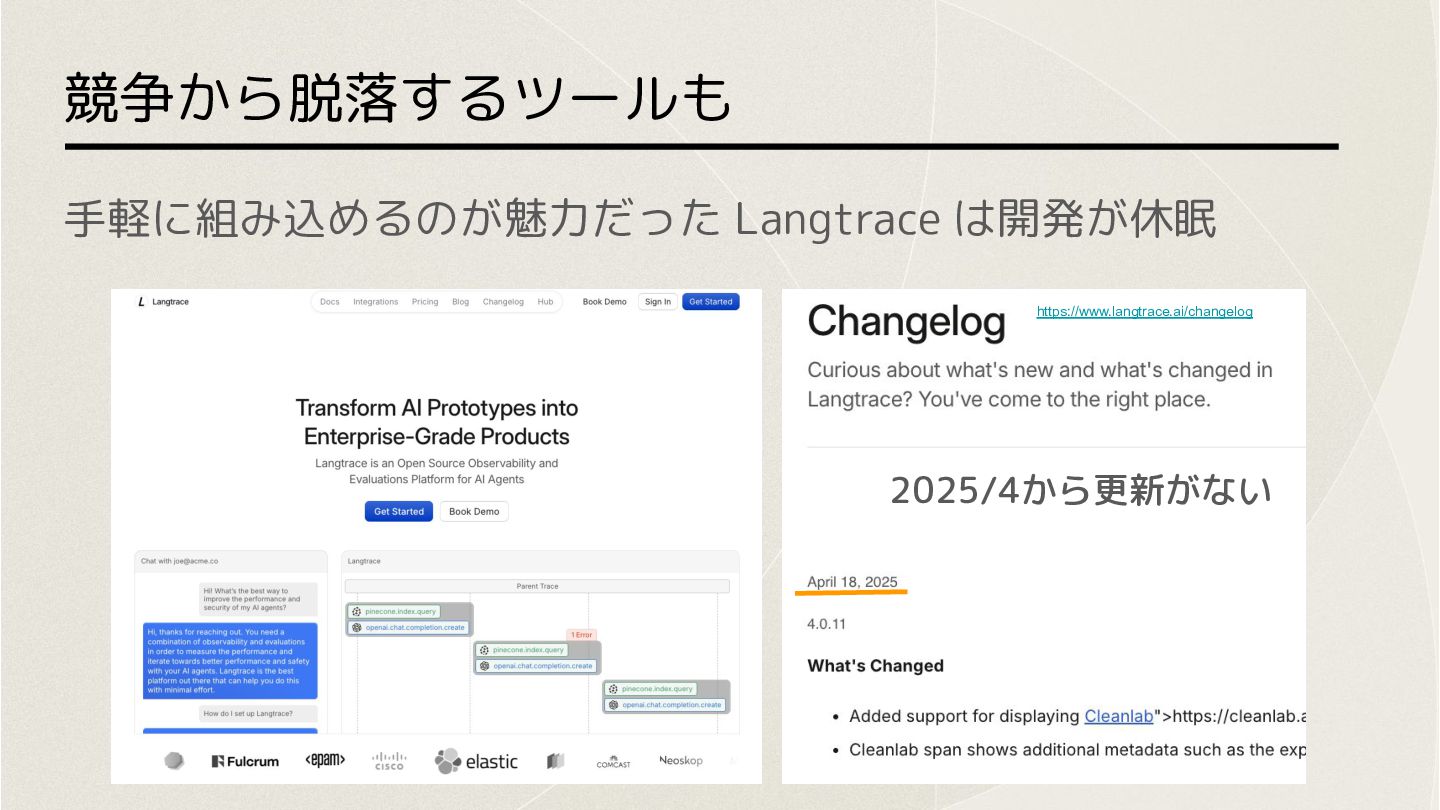
Task: Click the Get Started button in the header
Action: pyautogui.click(x=711, y=302)
